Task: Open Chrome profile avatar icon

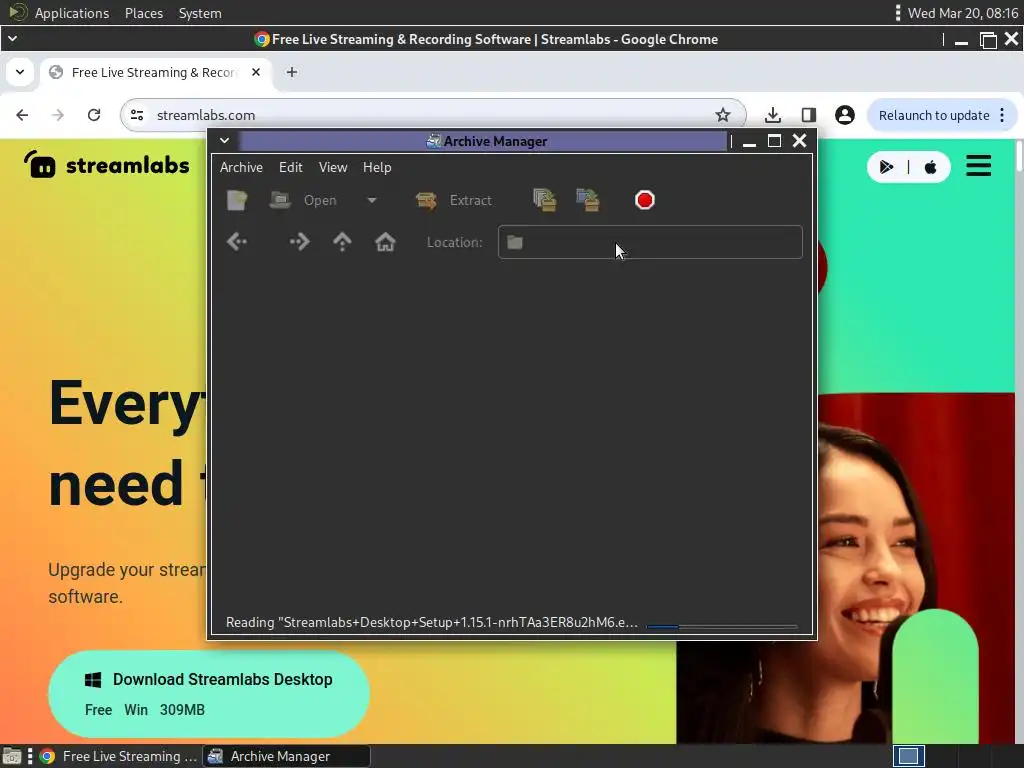Action: 844,115
